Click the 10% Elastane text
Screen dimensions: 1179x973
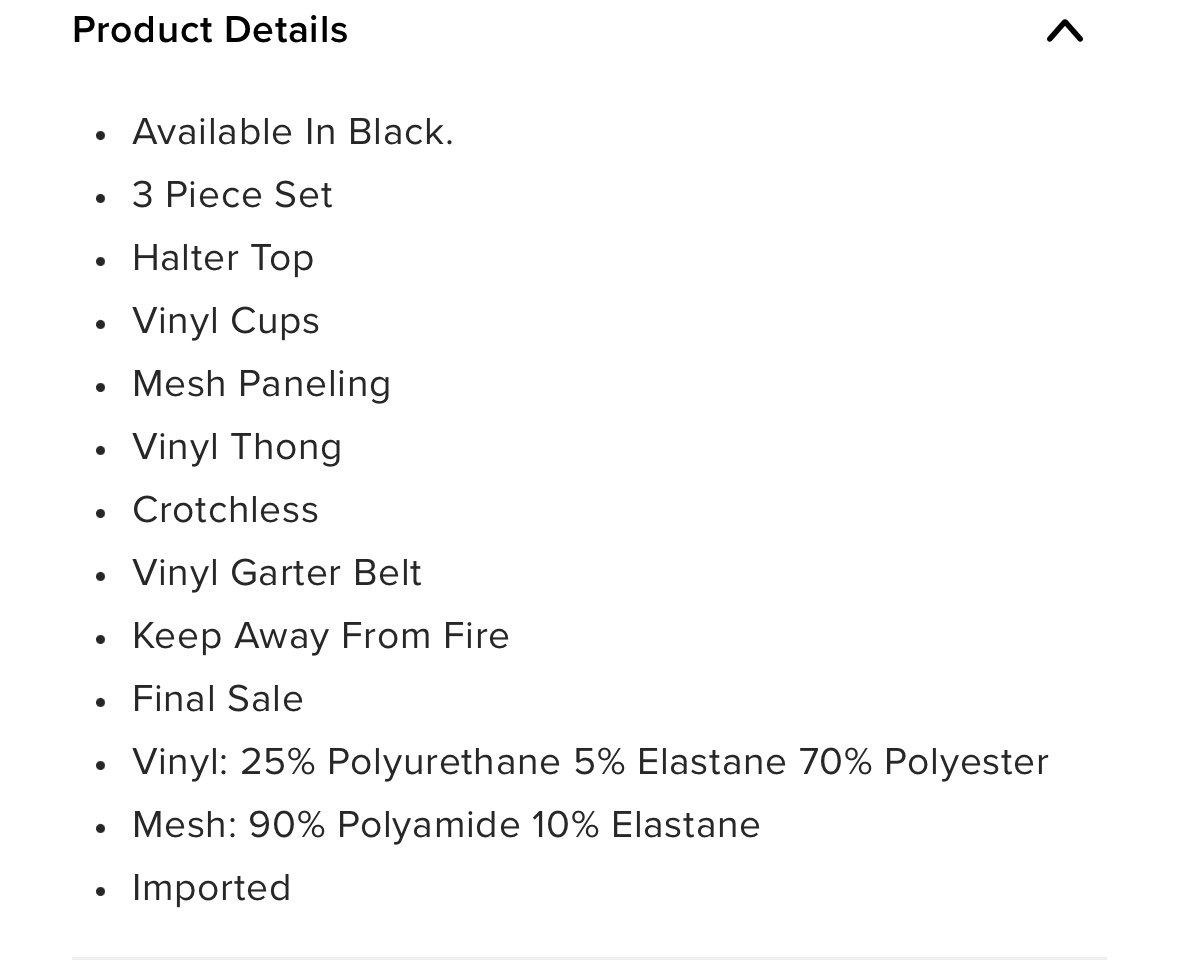pos(647,825)
